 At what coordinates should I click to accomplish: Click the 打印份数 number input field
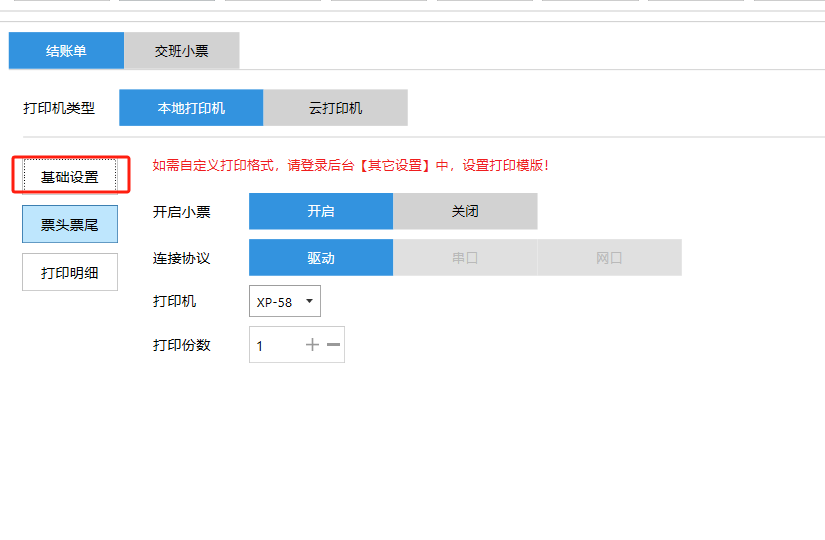click(273, 345)
